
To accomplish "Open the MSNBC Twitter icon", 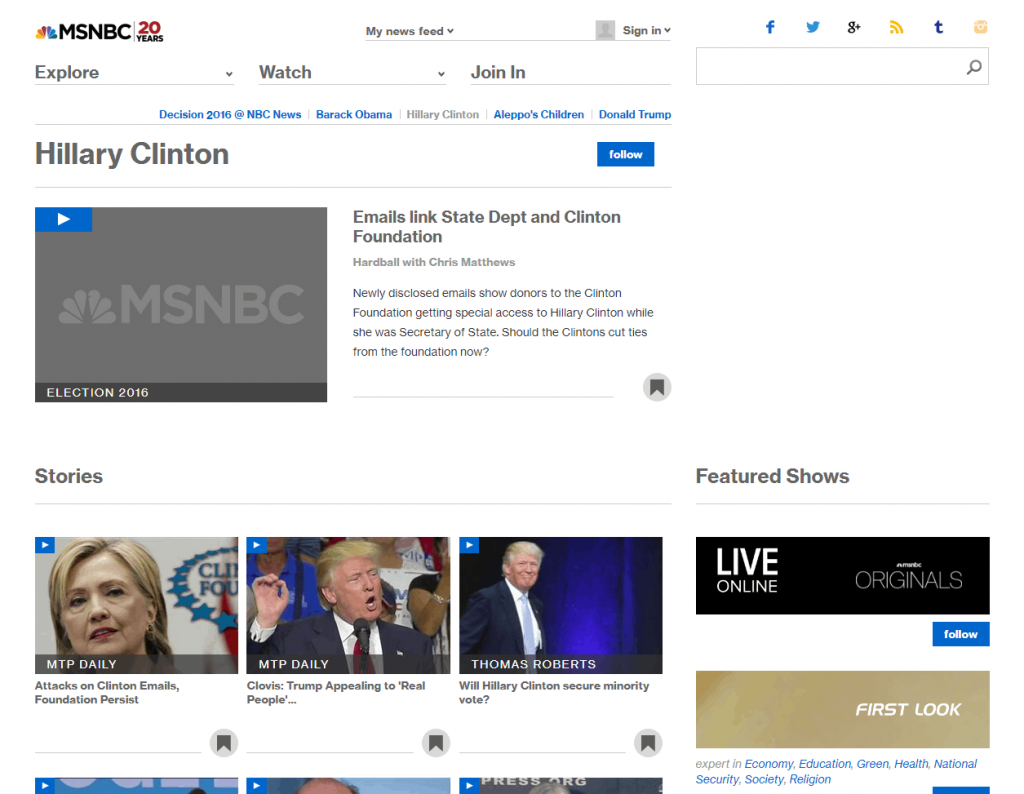I will [812, 27].
